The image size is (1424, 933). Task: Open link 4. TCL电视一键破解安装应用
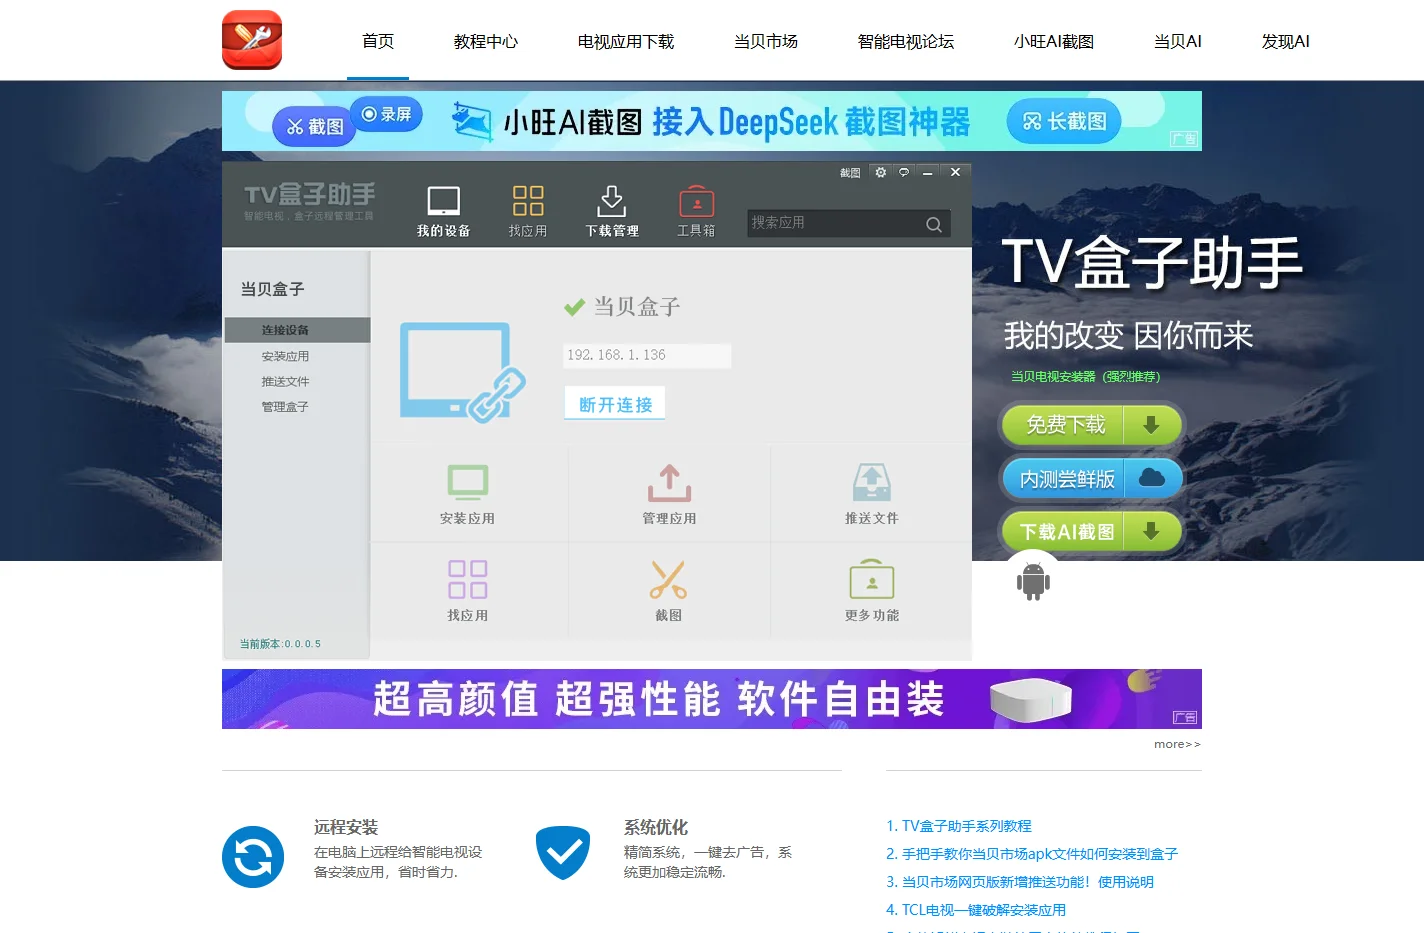pos(976,910)
